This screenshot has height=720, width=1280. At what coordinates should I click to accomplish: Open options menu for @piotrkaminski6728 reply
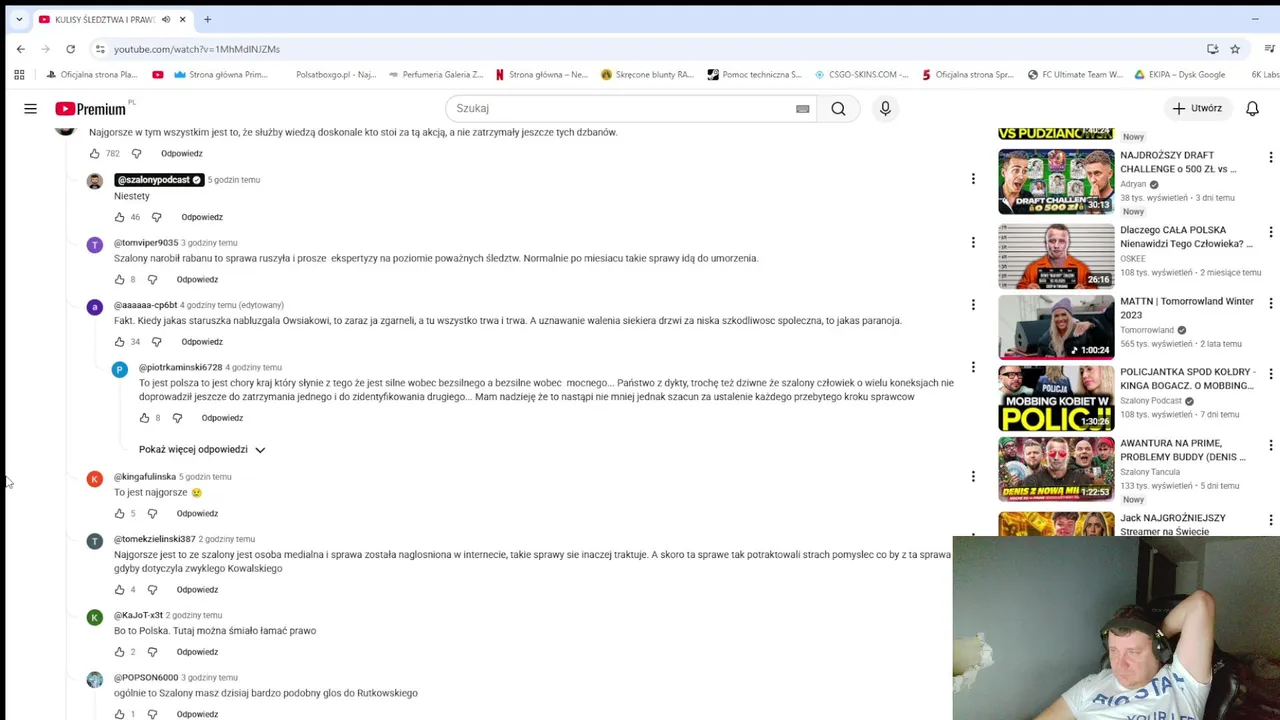(972, 367)
